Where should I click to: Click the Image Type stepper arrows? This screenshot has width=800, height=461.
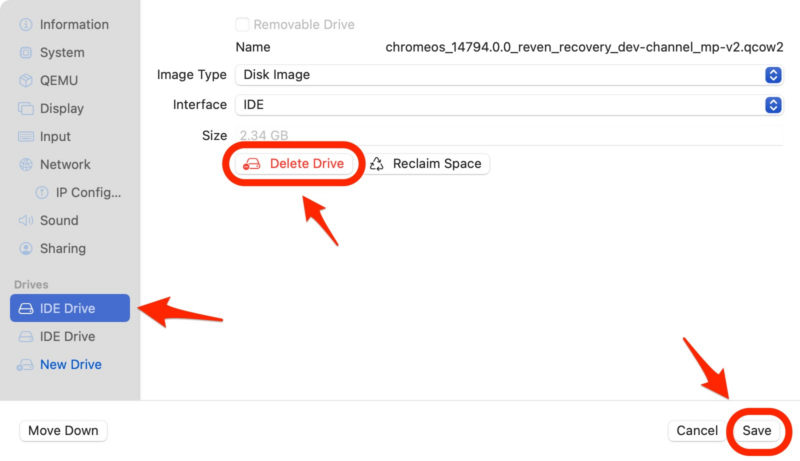click(773, 75)
